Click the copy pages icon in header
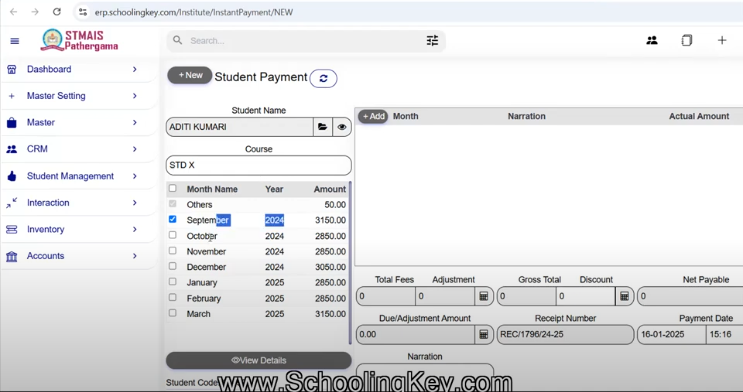 coord(687,40)
